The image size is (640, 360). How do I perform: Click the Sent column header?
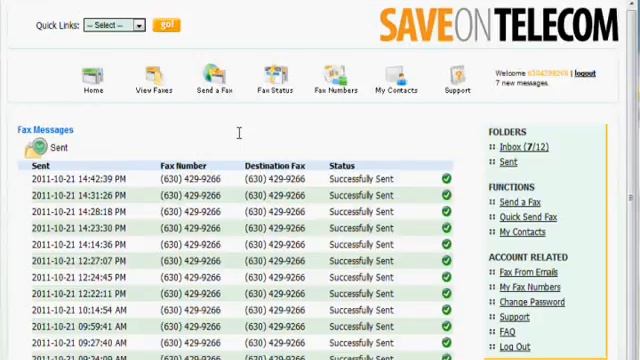tap(41, 166)
